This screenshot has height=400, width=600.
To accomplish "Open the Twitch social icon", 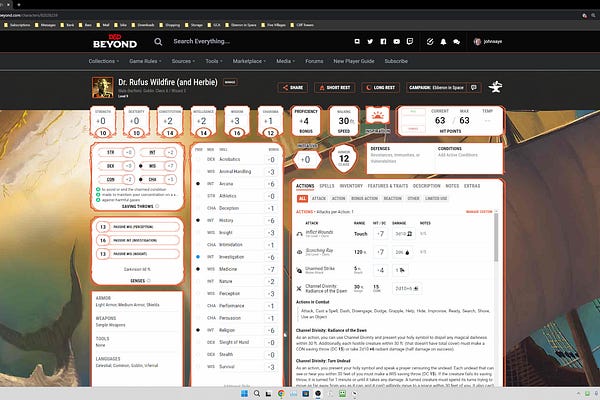I will pyautogui.click(x=410, y=41).
